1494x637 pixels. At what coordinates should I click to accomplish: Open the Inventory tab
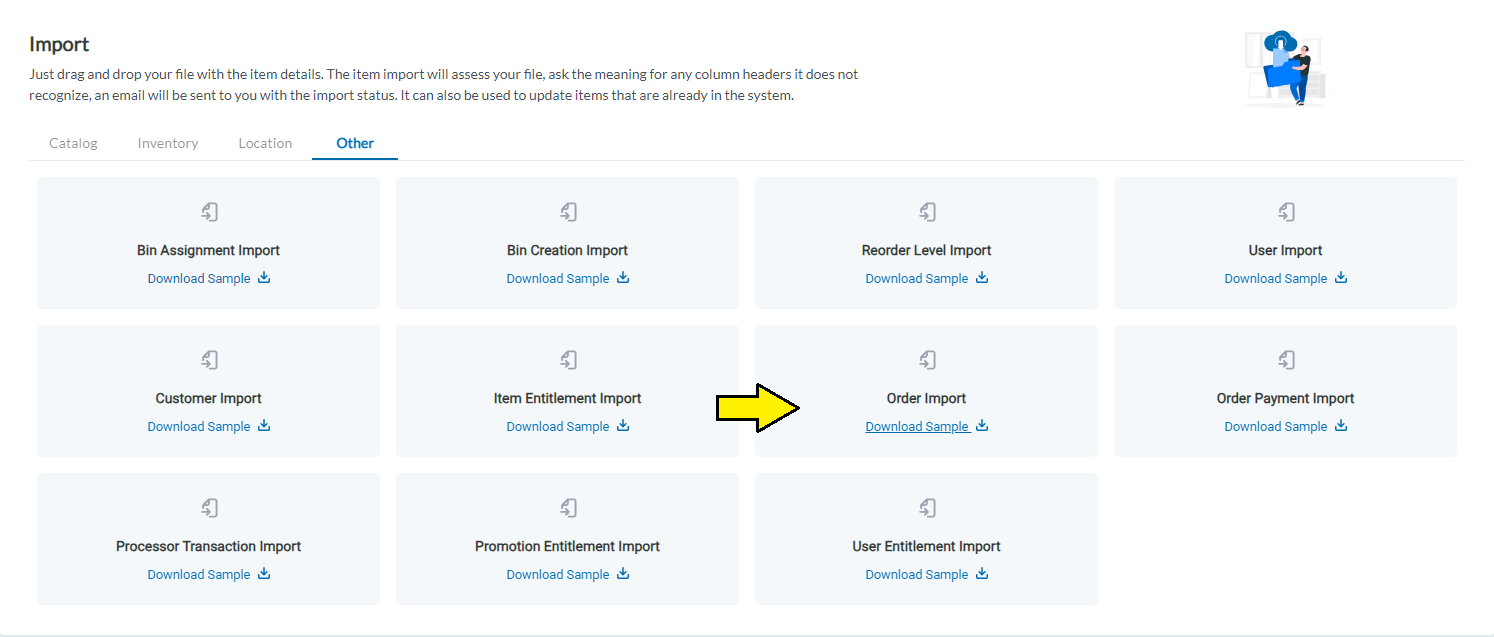tap(168, 143)
